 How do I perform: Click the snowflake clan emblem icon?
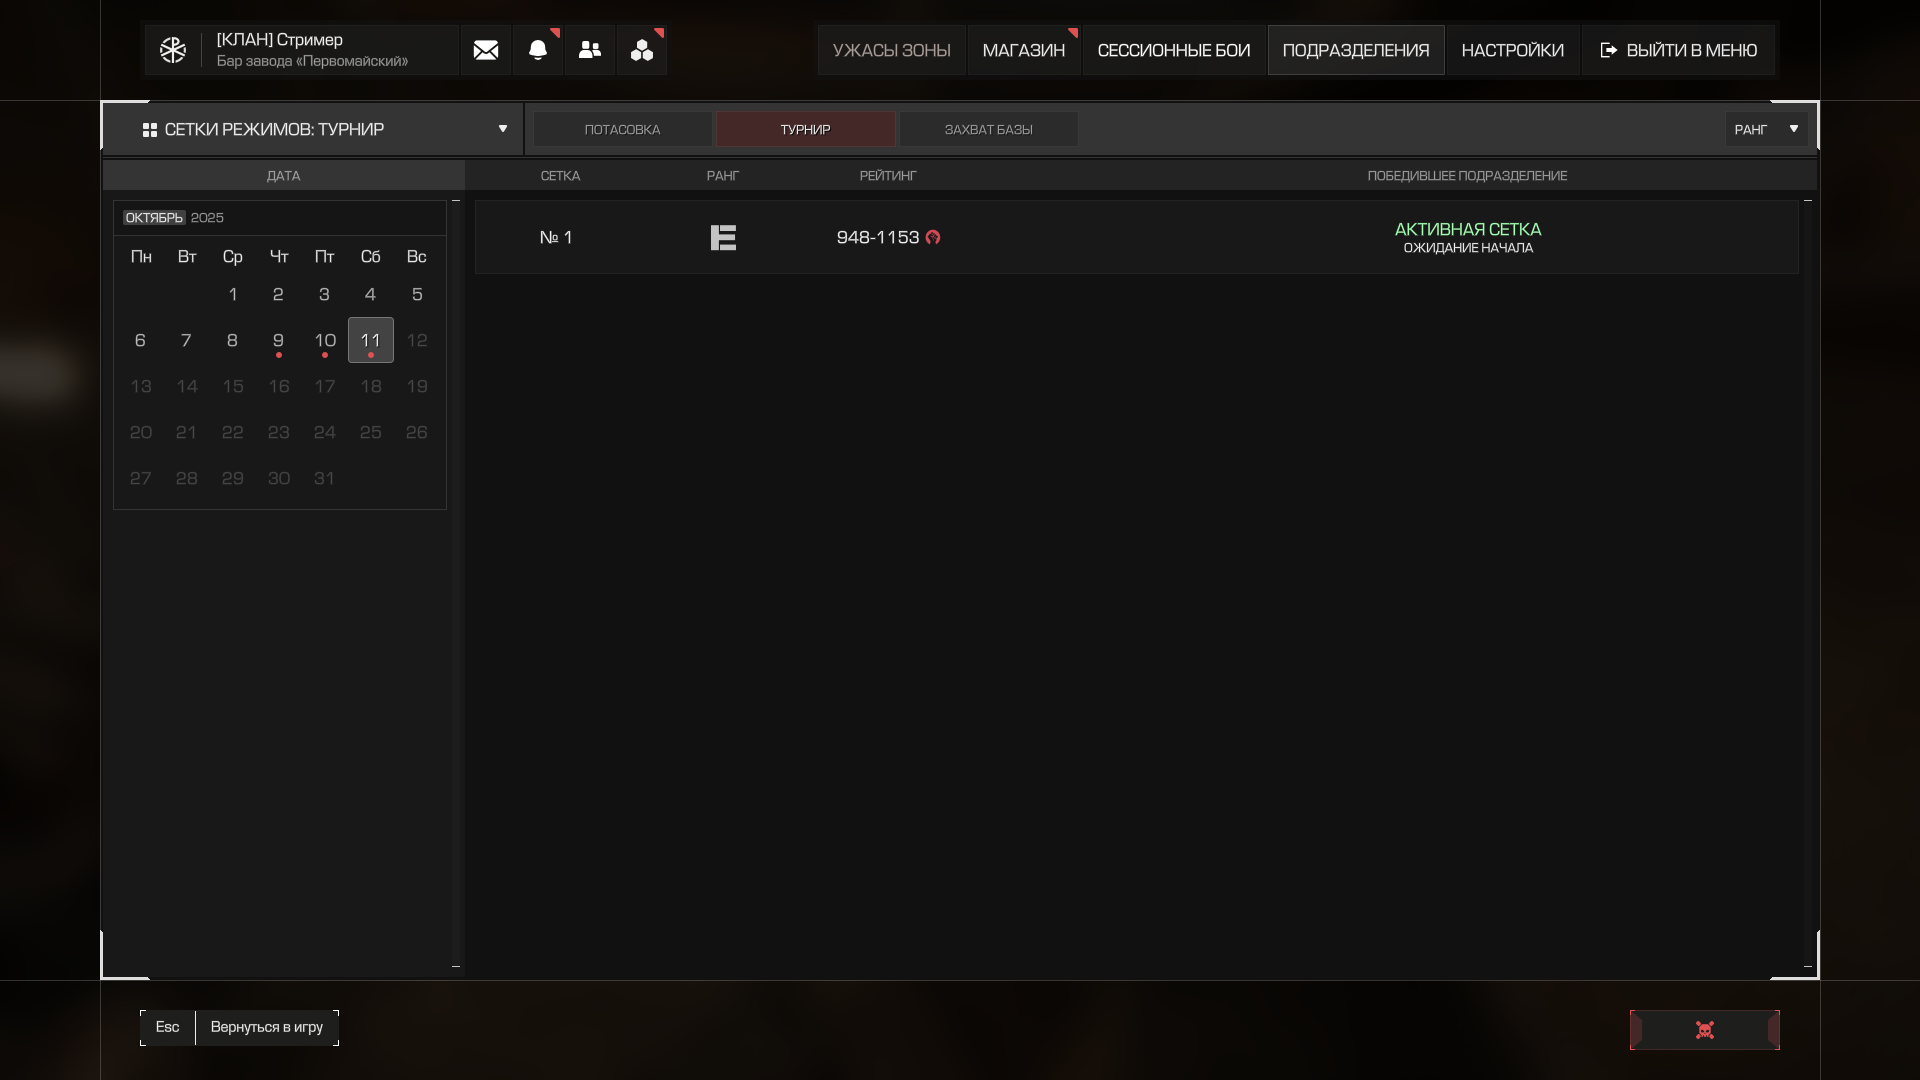tap(173, 50)
